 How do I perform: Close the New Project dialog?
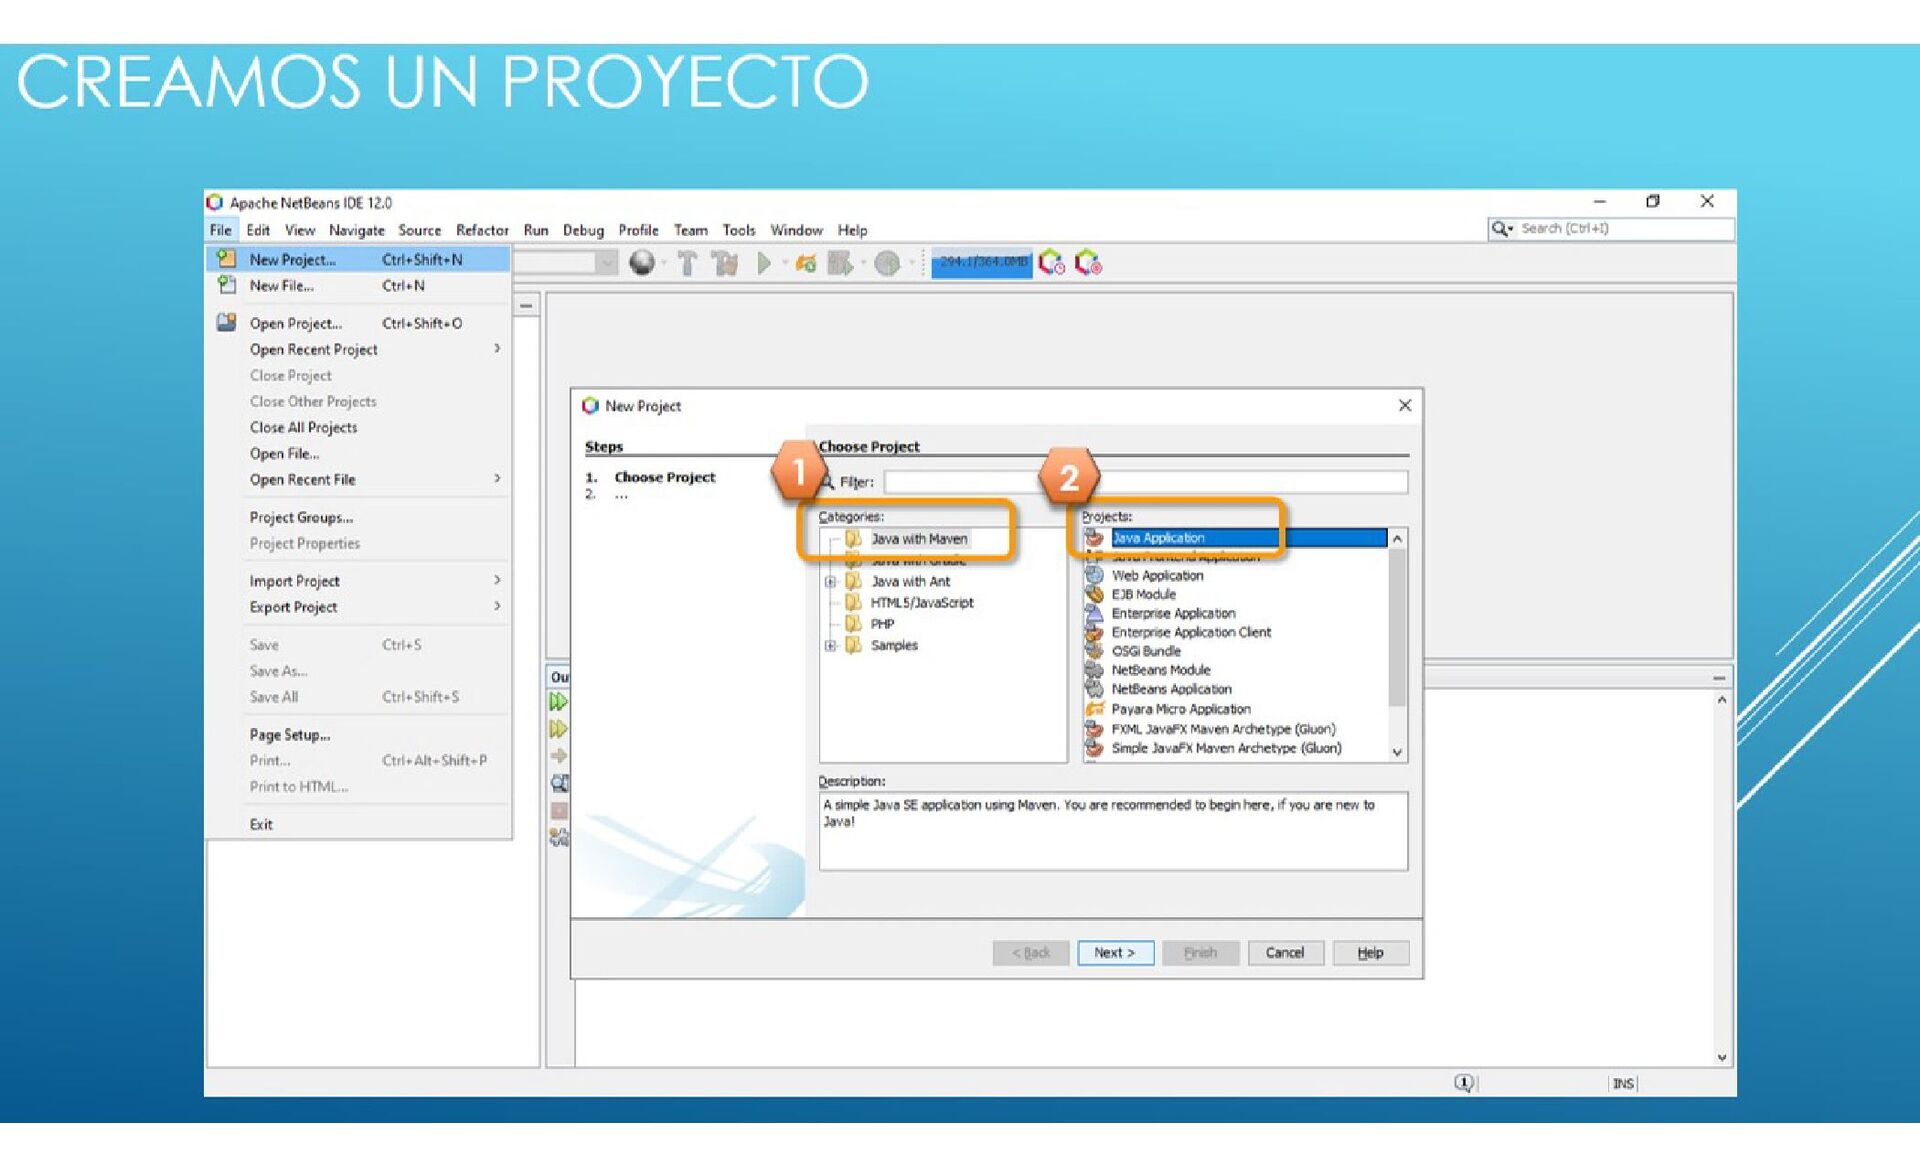(x=1404, y=405)
